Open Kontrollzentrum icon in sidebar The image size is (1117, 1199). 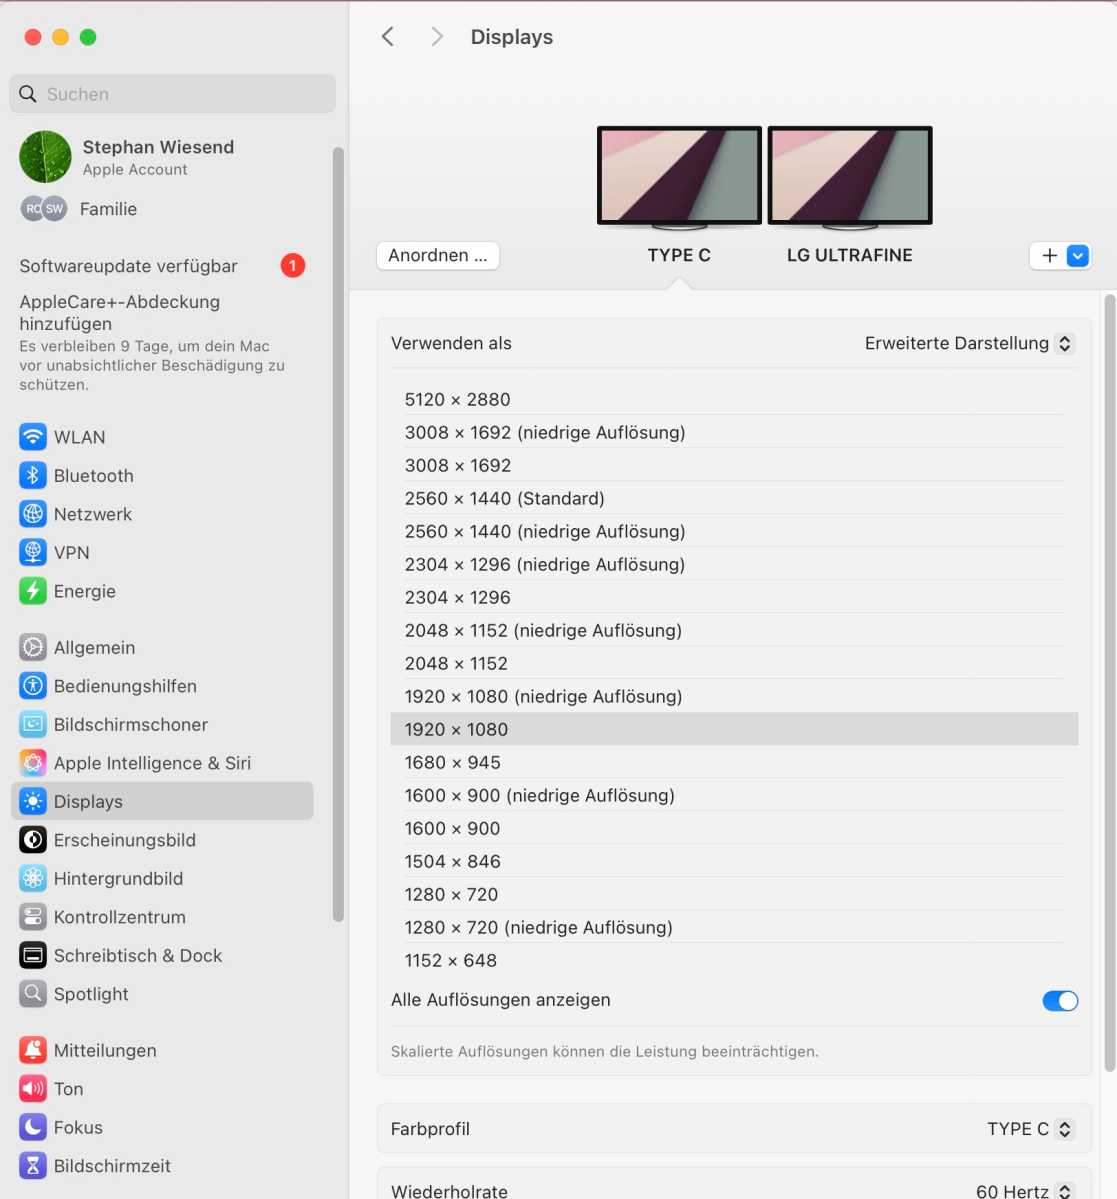pos(33,917)
